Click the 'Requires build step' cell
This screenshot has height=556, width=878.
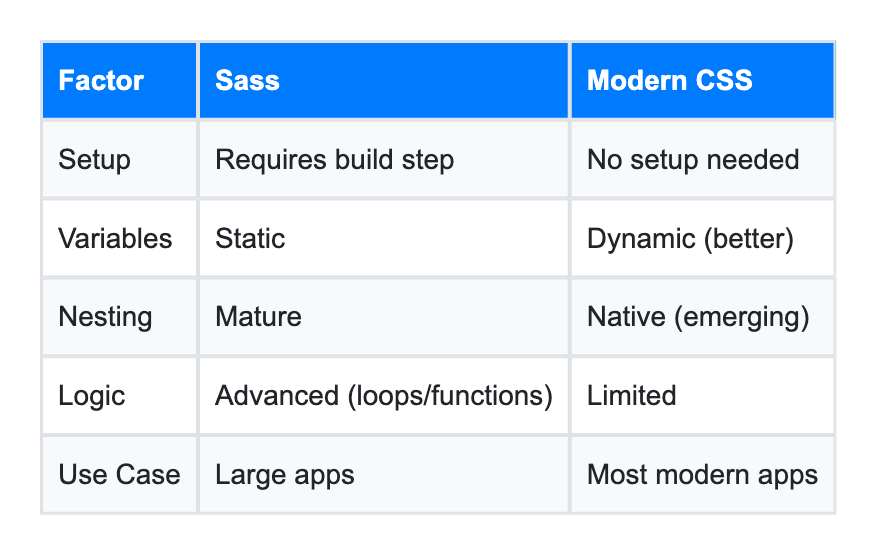pyautogui.click(x=384, y=160)
